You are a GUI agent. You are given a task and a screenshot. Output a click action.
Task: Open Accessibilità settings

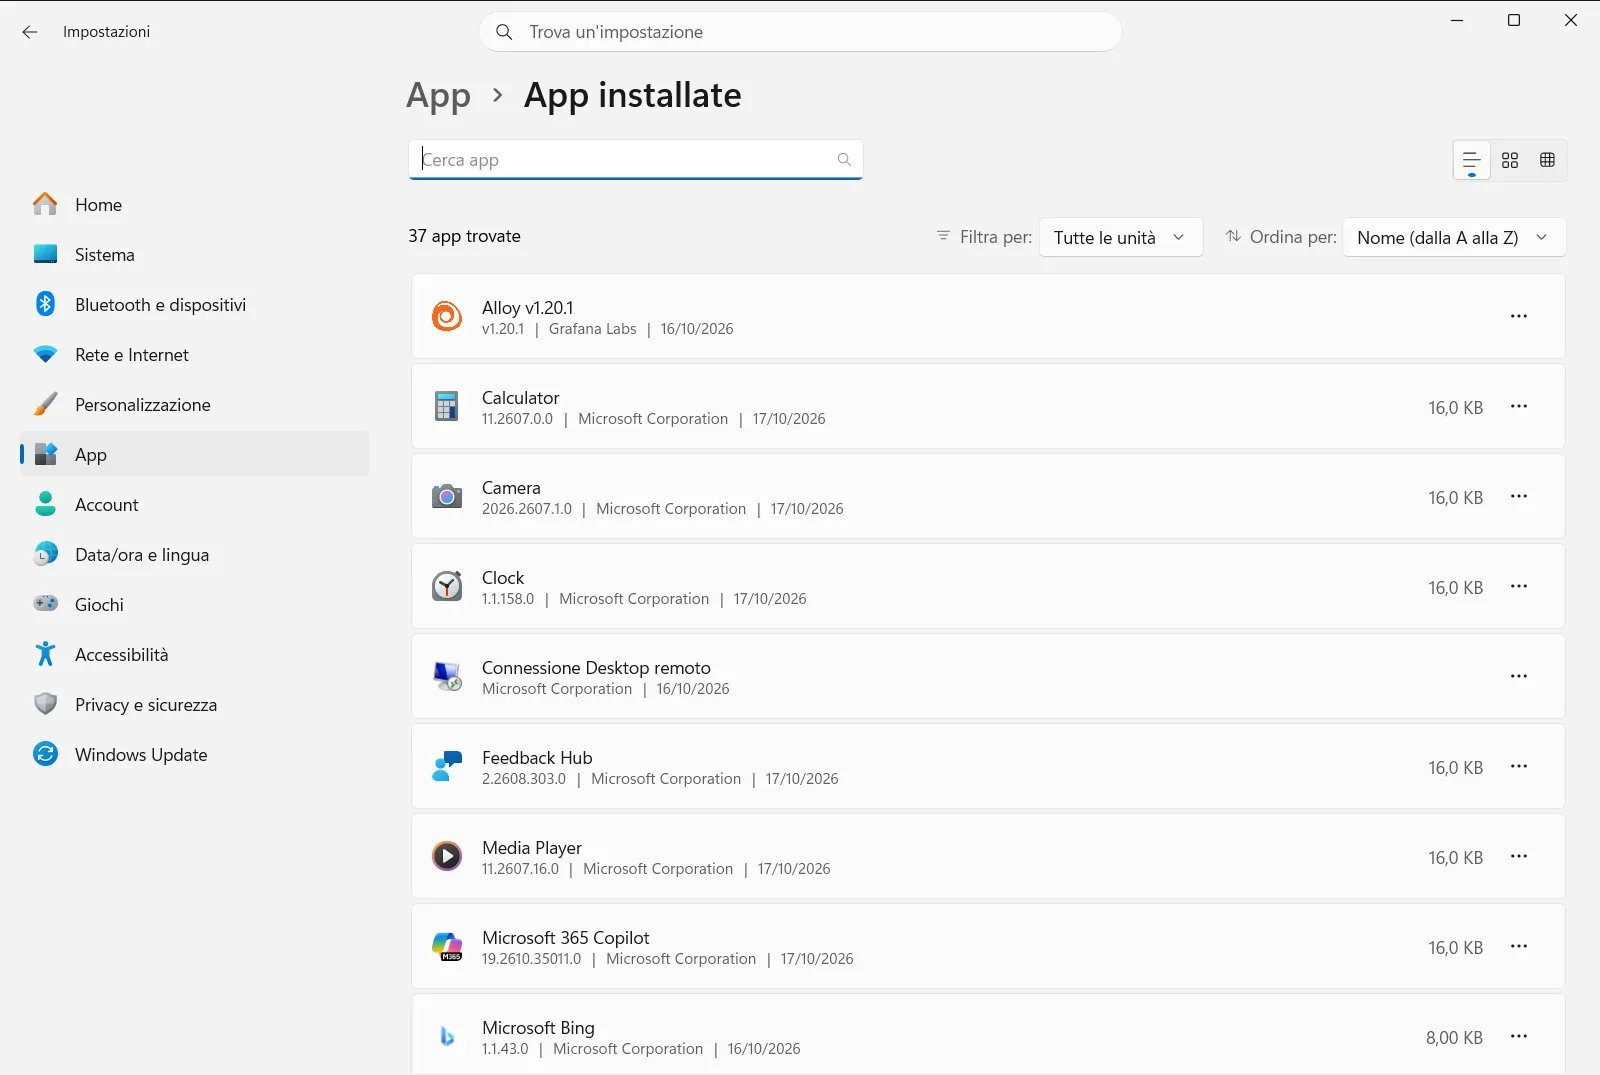click(195, 654)
